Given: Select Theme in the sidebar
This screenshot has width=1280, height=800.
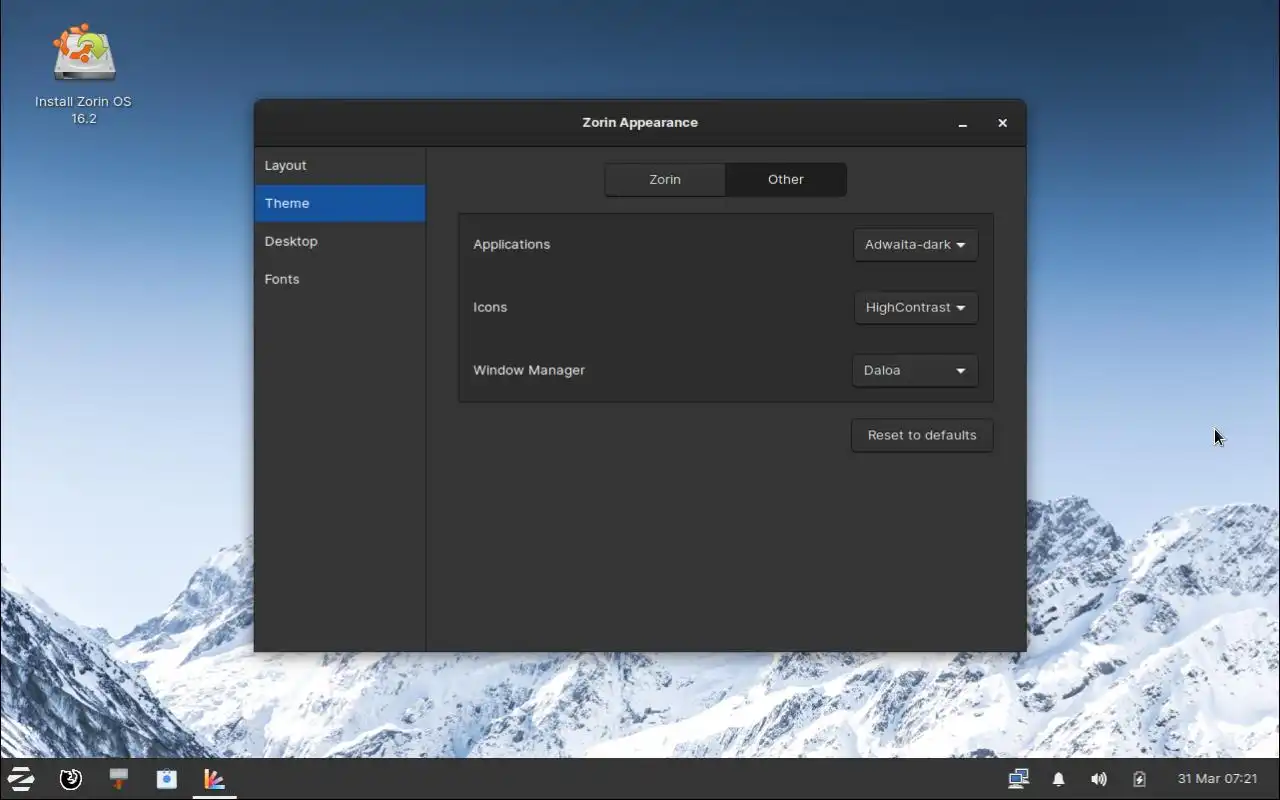Looking at the screenshot, I should tap(340, 203).
